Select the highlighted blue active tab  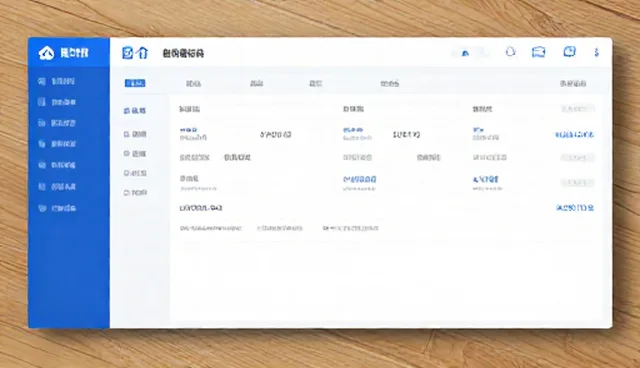(135, 83)
